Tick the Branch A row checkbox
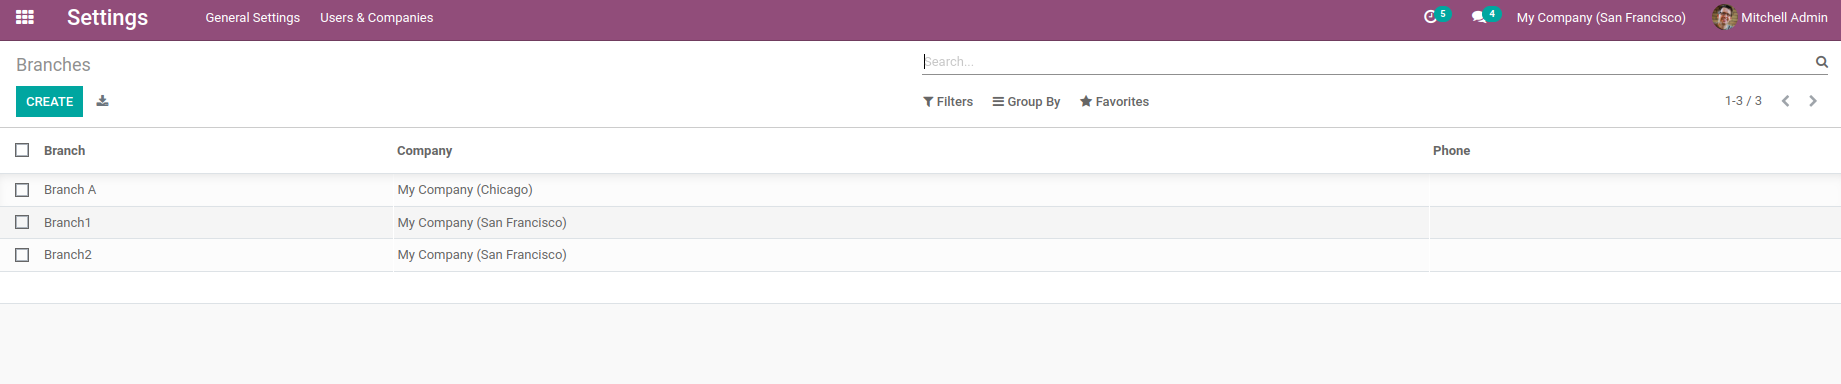This screenshot has height=384, width=1841. (22, 190)
